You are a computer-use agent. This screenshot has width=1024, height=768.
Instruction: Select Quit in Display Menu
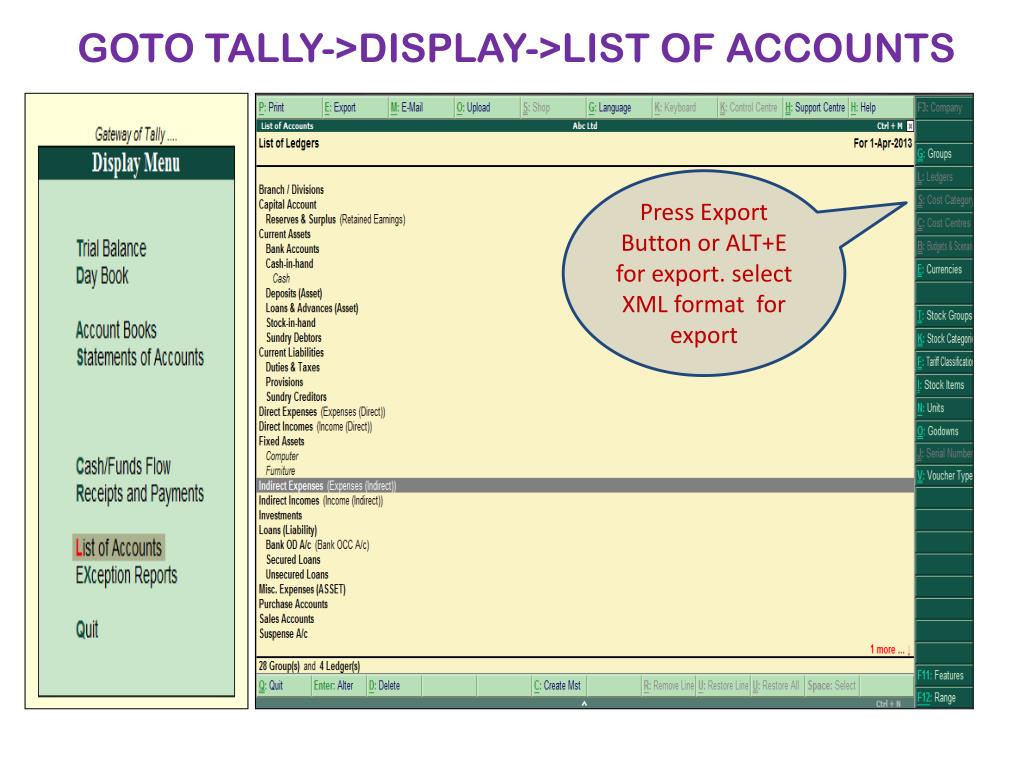pyautogui.click(x=87, y=630)
